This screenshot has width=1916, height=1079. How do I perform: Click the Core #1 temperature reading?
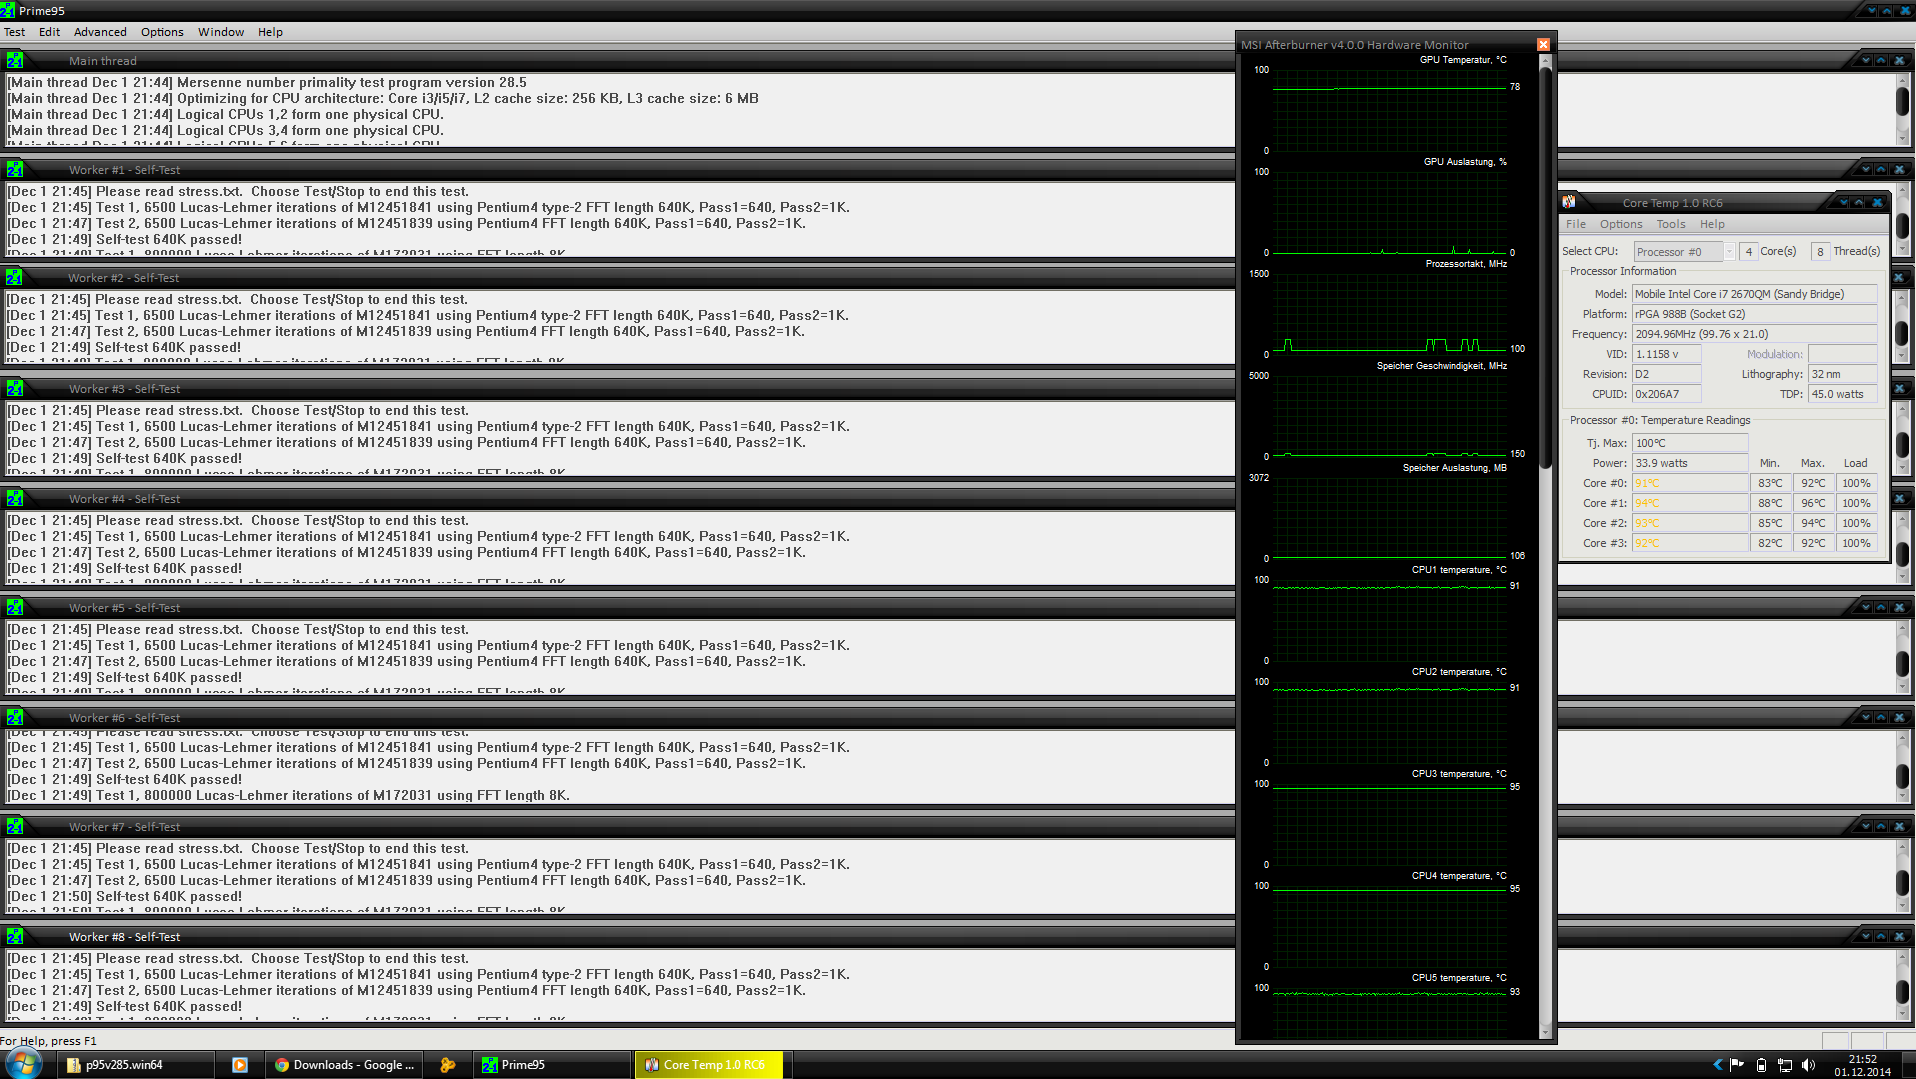[x=1690, y=503]
